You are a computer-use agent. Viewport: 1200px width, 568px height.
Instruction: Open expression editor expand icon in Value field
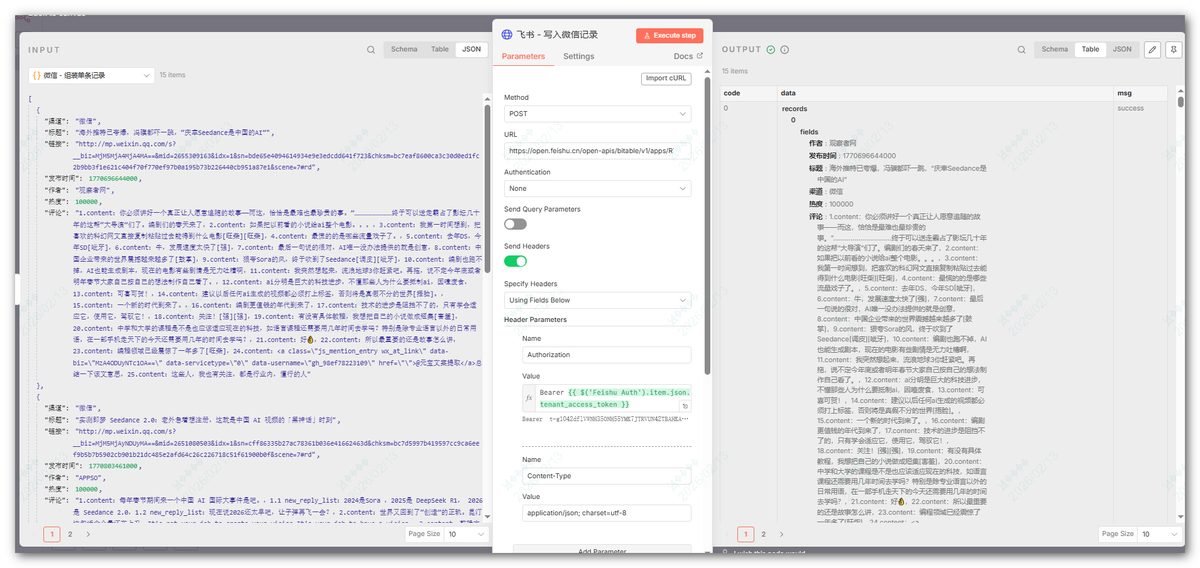686,407
